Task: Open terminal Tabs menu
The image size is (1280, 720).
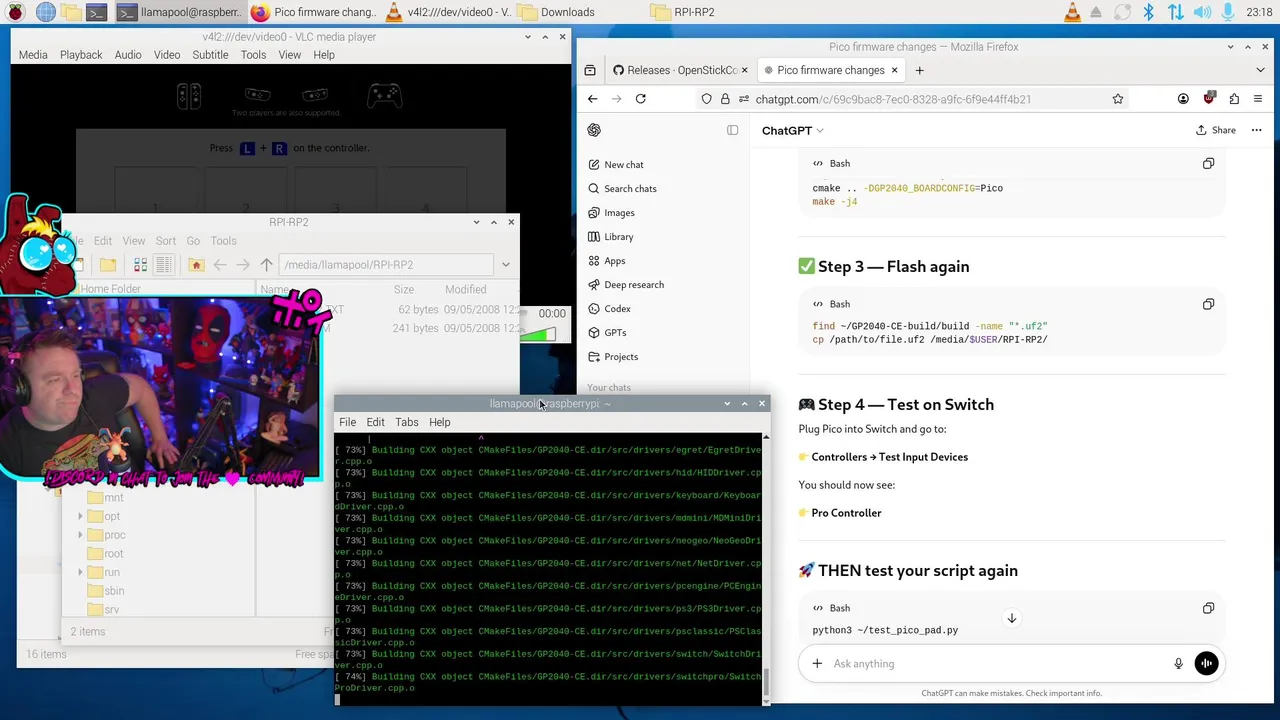Action: tap(407, 422)
